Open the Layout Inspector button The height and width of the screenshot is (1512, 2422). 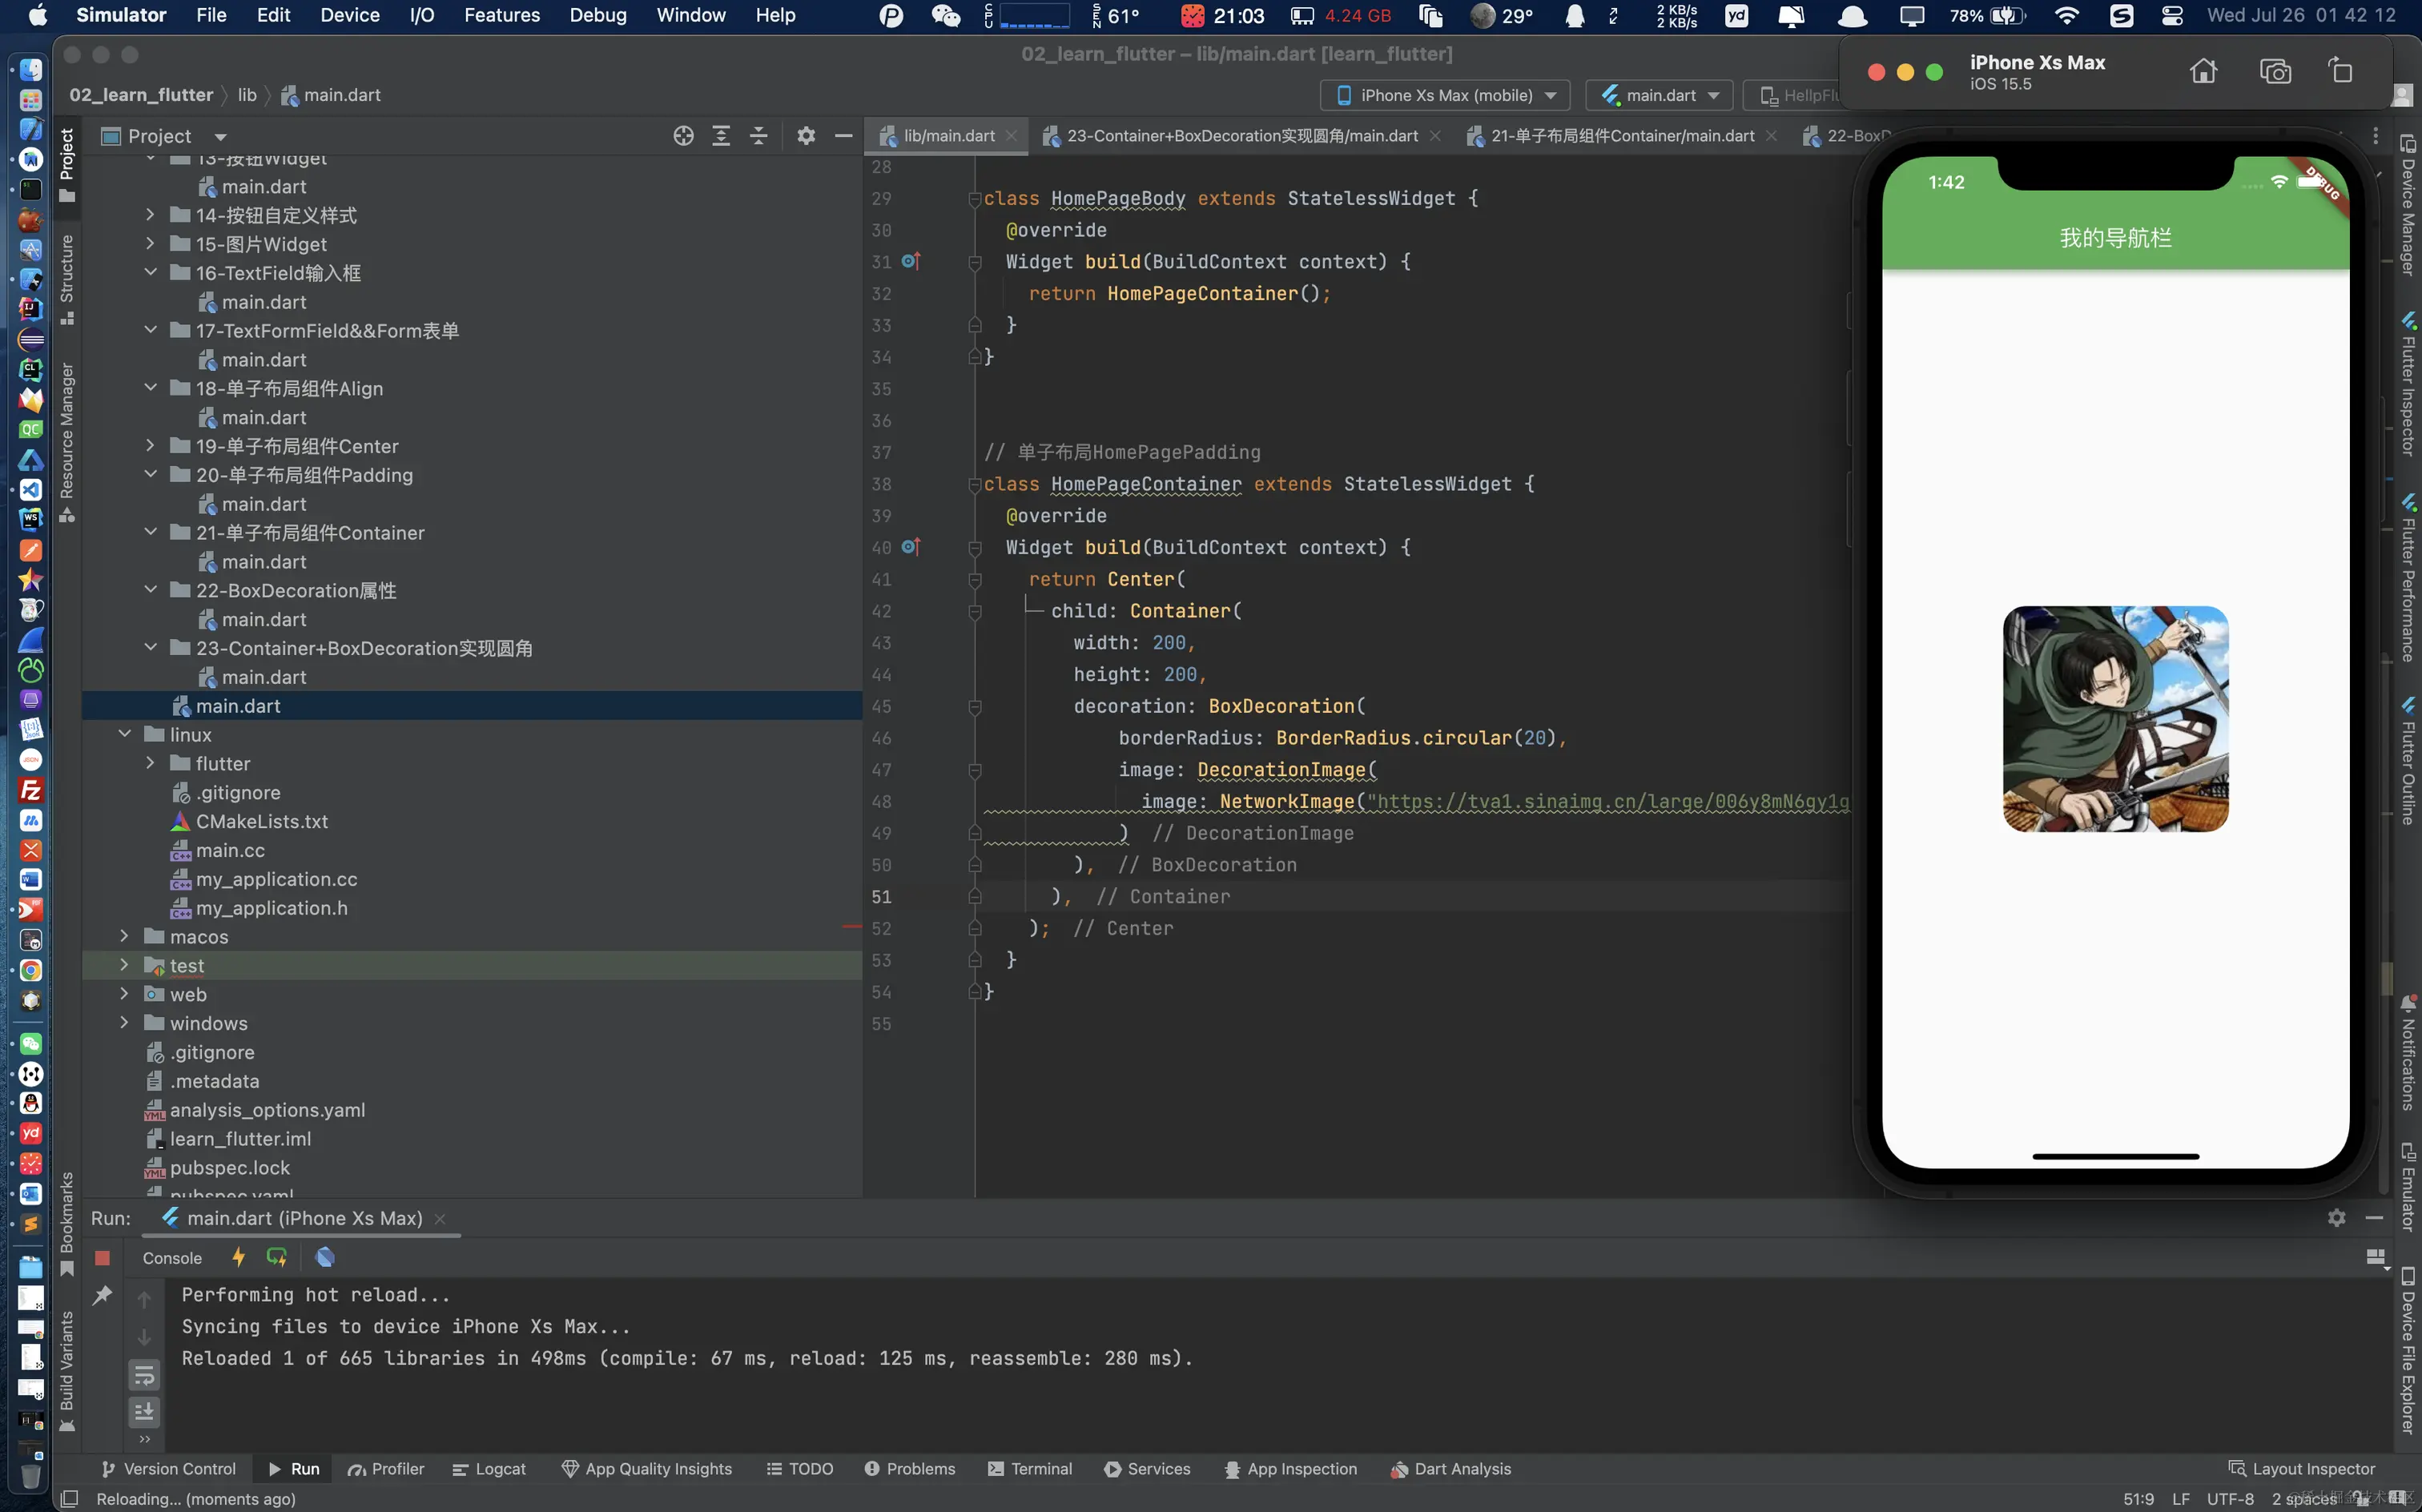[x=2301, y=1469]
